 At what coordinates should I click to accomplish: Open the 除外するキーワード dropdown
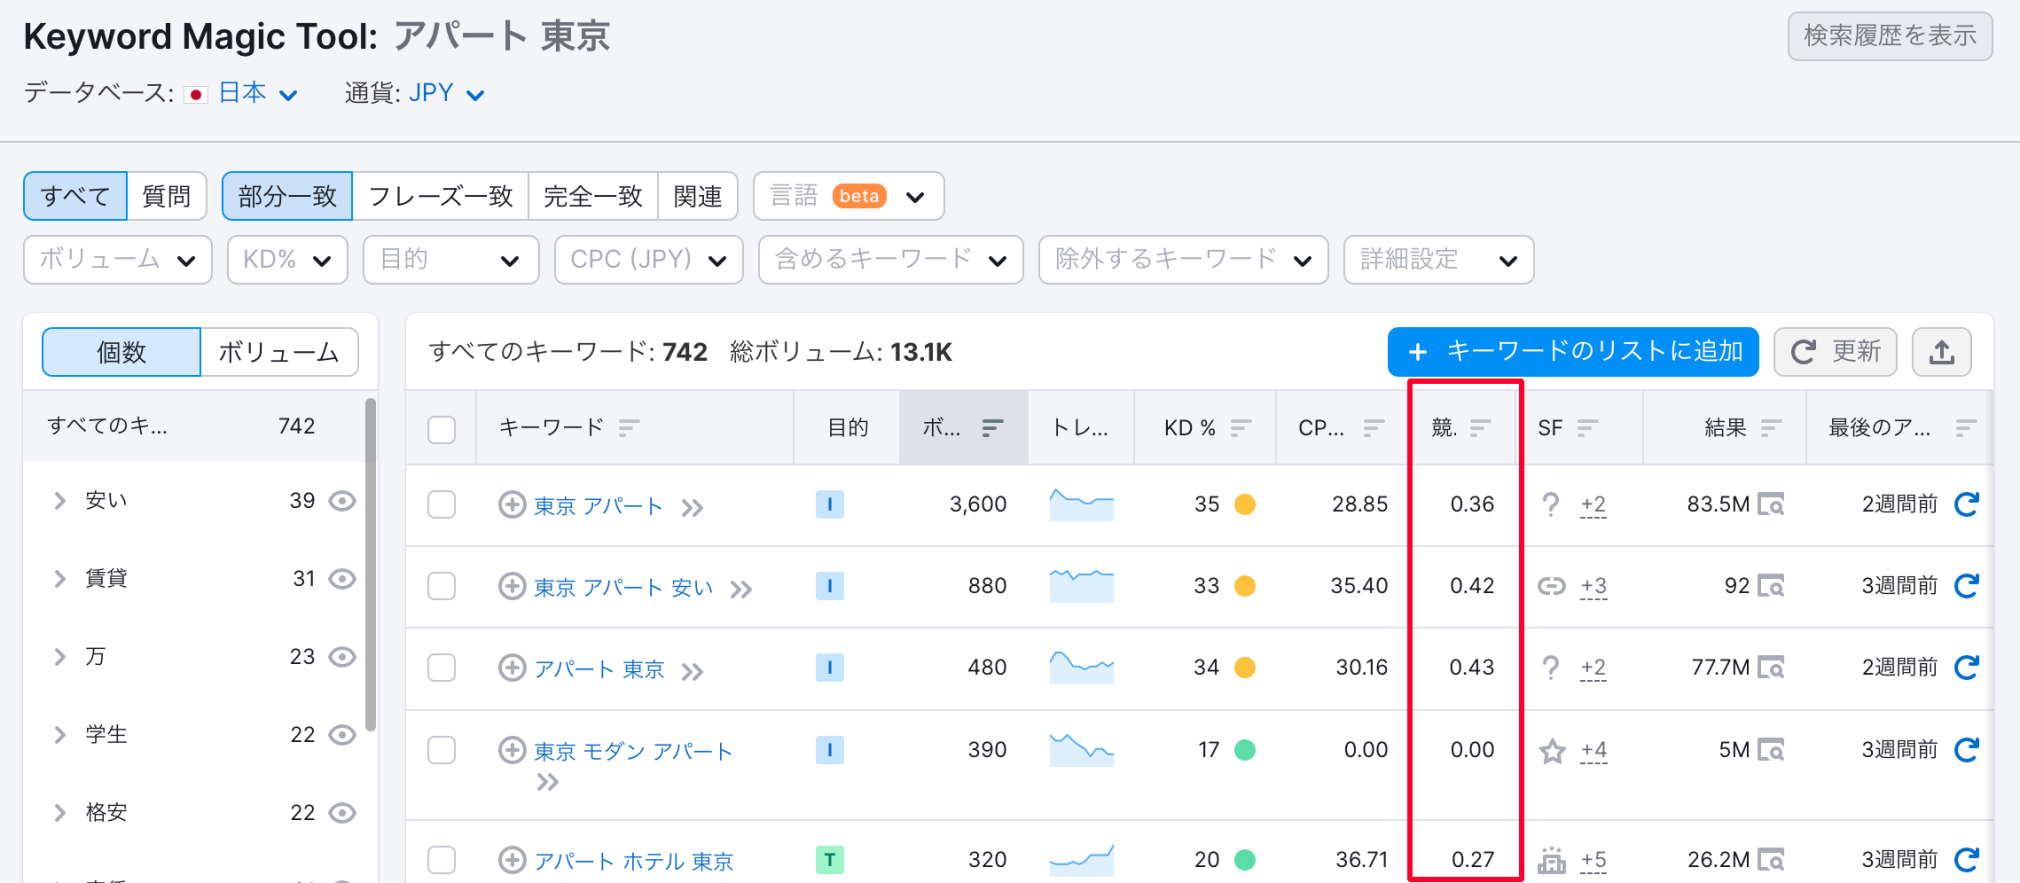[x=1183, y=260]
